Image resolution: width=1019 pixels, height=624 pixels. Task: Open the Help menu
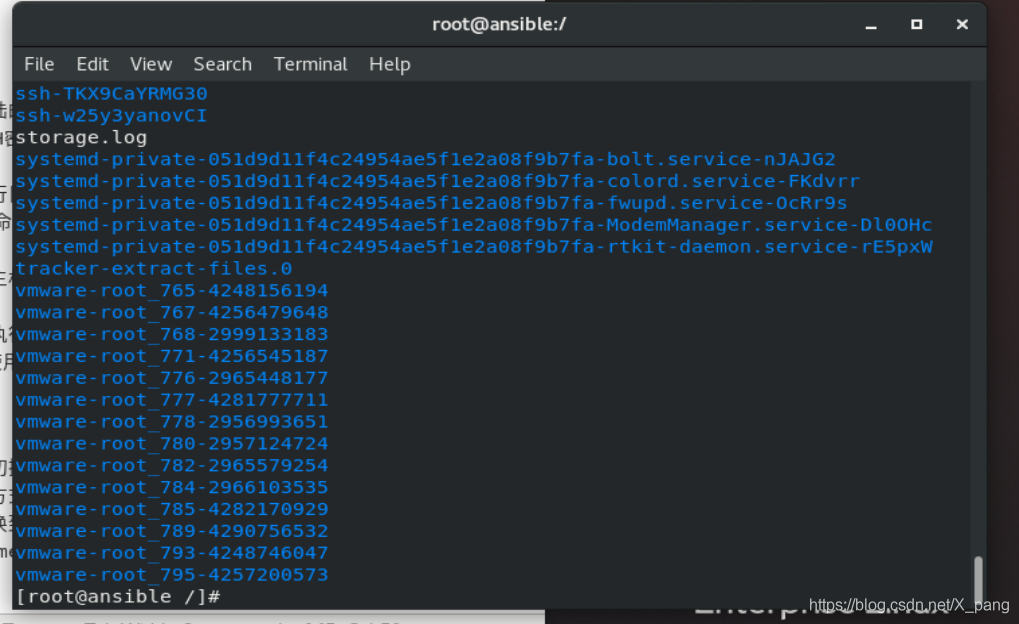pyautogui.click(x=389, y=64)
